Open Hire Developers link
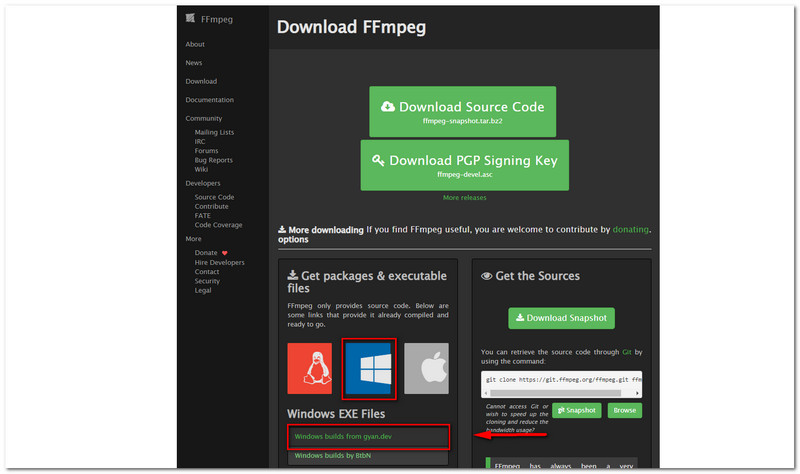The image size is (800, 474). pyautogui.click(x=219, y=263)
